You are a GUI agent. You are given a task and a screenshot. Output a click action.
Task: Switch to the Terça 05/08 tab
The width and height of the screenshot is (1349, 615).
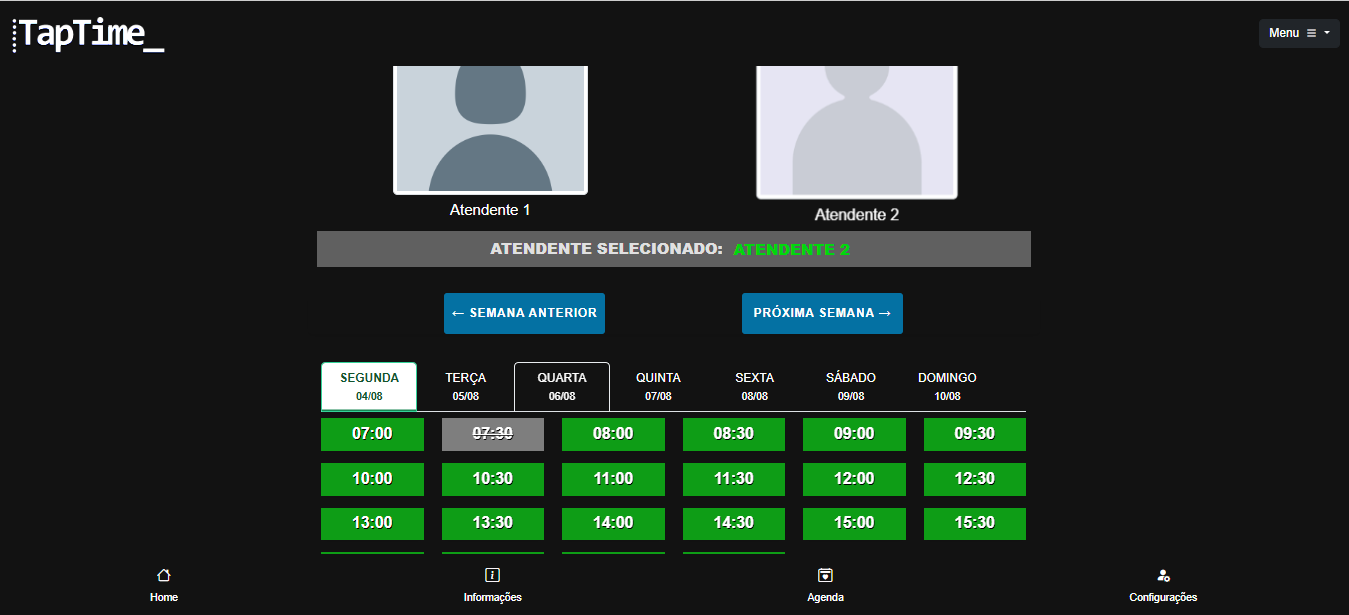[x=465, y=385]
